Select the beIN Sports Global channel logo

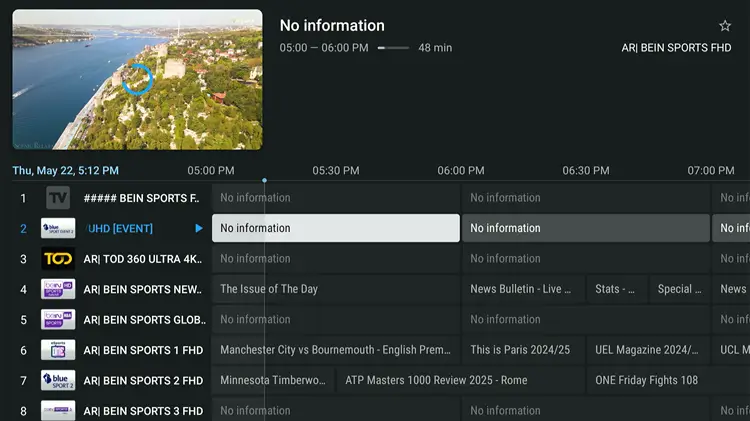58,320
